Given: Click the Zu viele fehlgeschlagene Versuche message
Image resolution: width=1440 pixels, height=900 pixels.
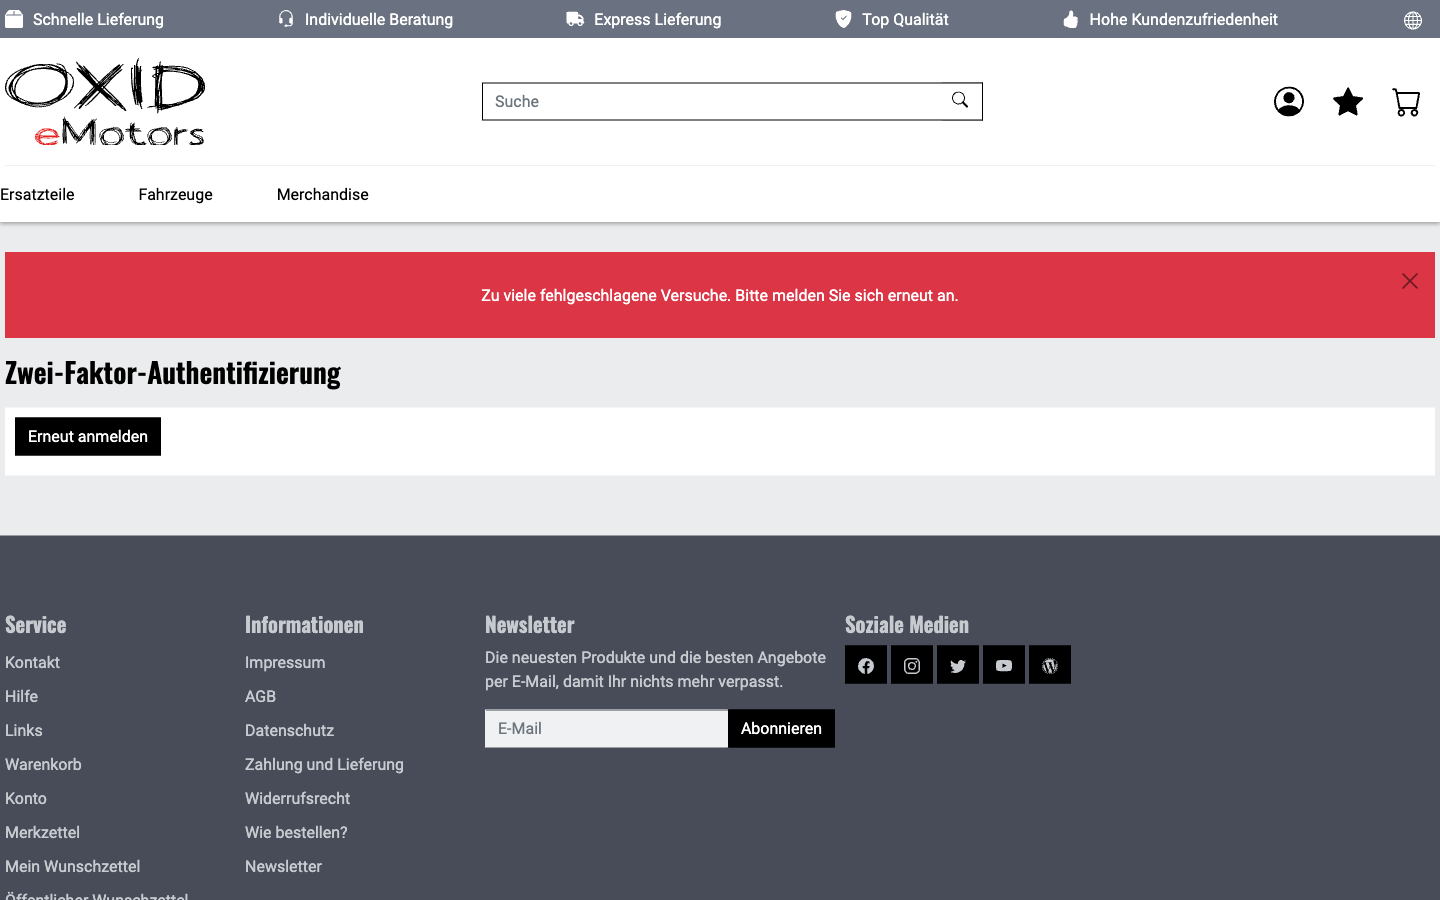Looking at the screenshot, I should [x=720, y=295].
